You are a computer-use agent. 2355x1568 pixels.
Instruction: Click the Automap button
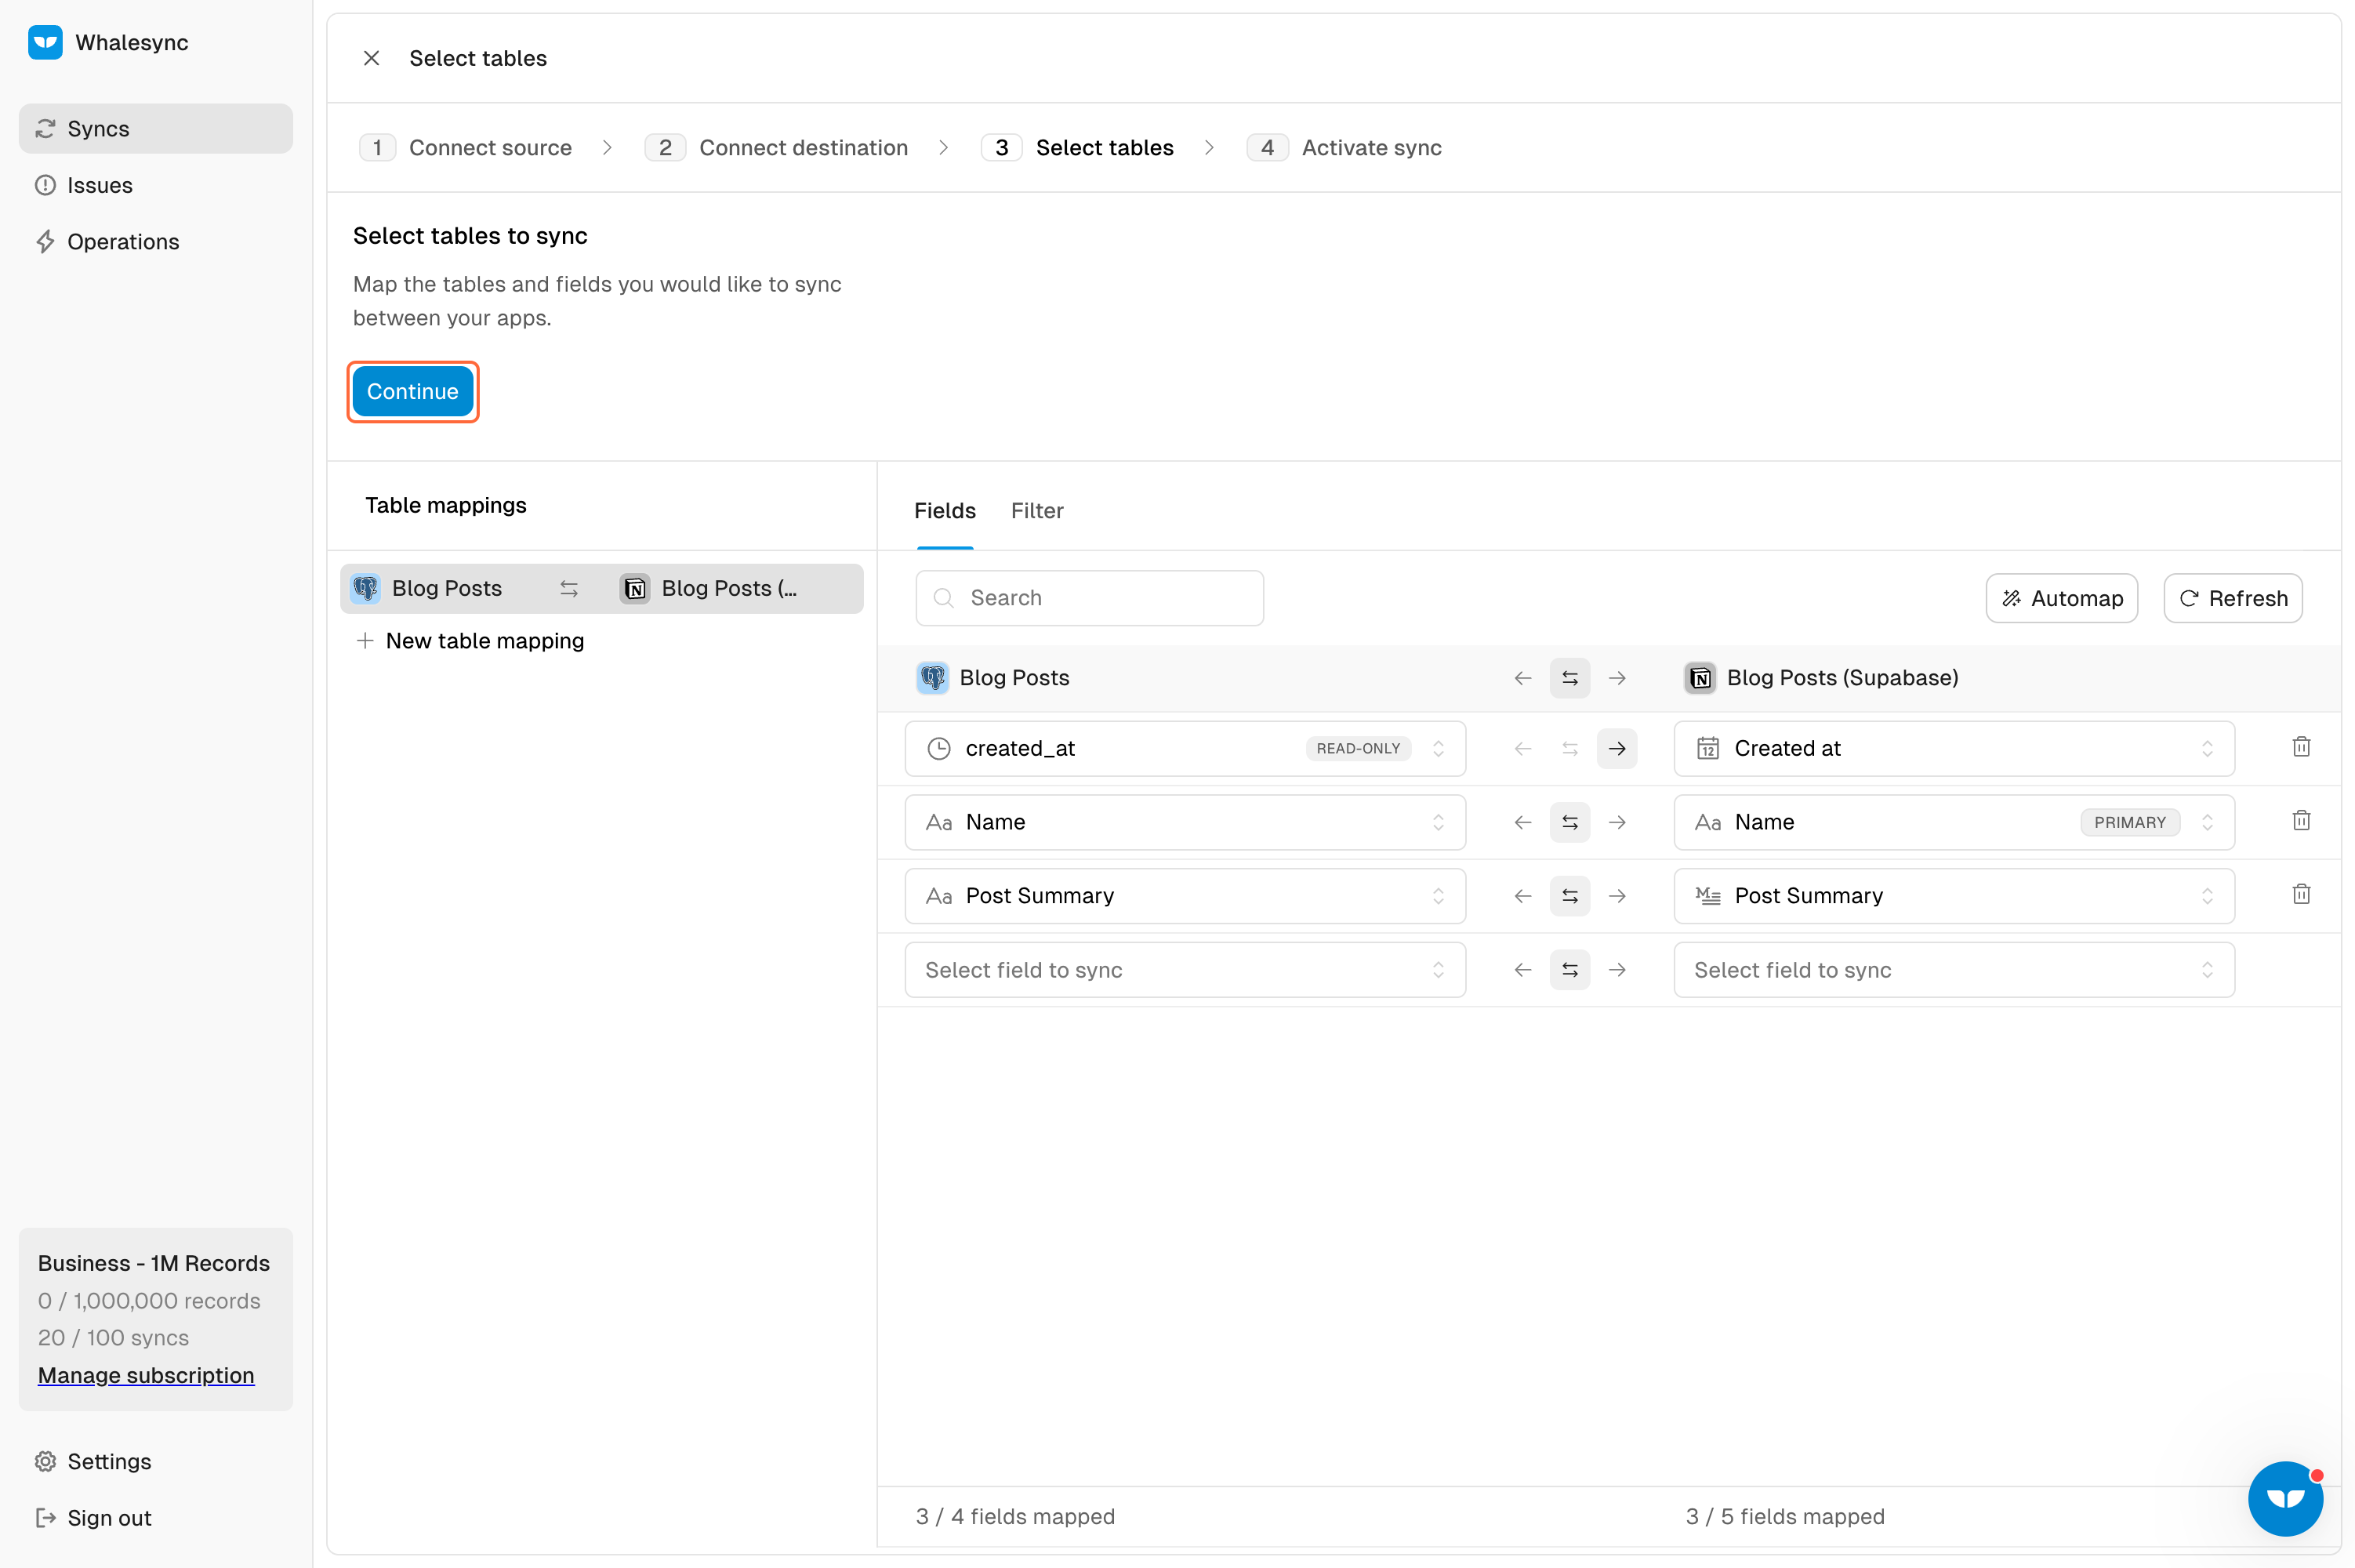[2062, 598]
